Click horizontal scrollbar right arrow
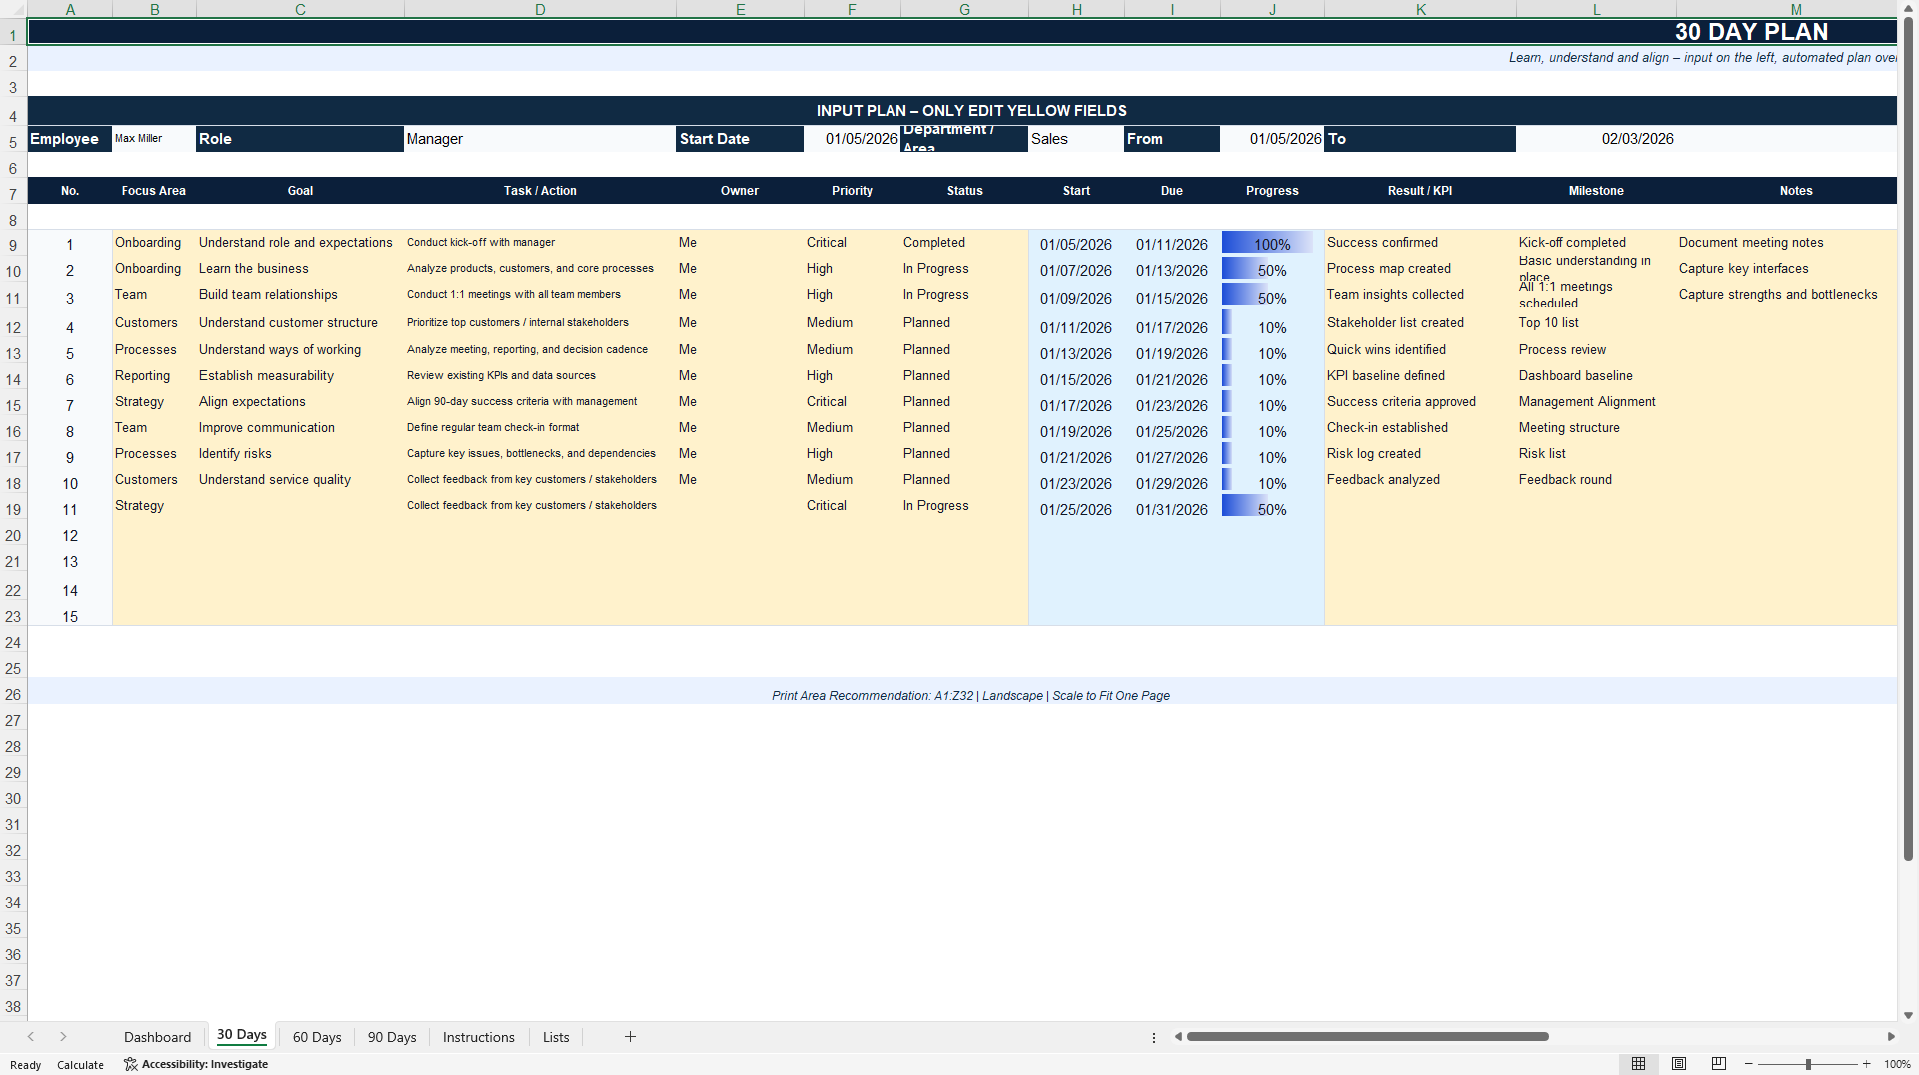The height and width of the screenshot is (1075, 1919). click(x=1891, y=1037)
